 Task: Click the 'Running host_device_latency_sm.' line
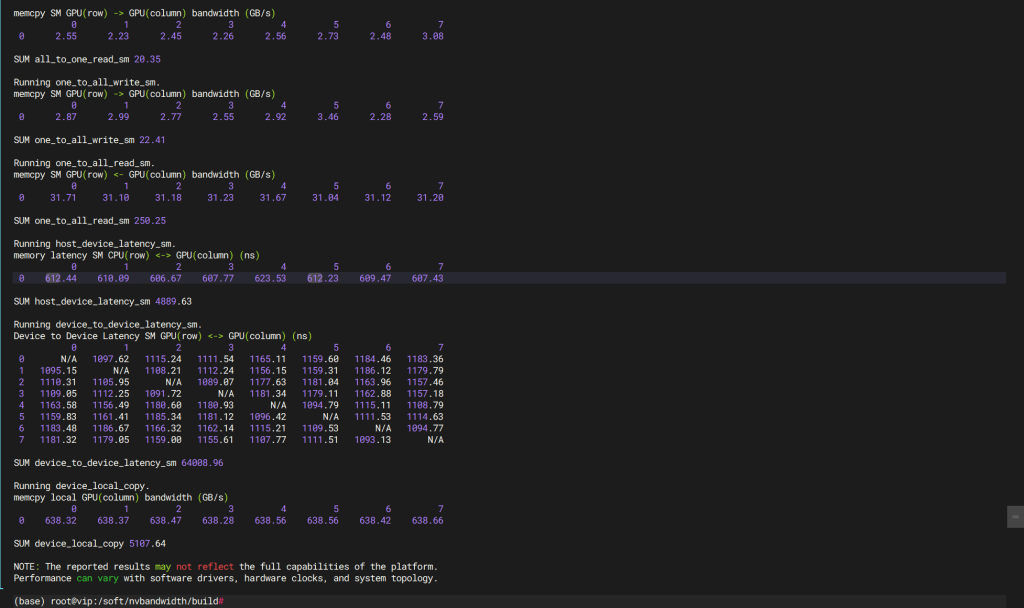(95, 243)
